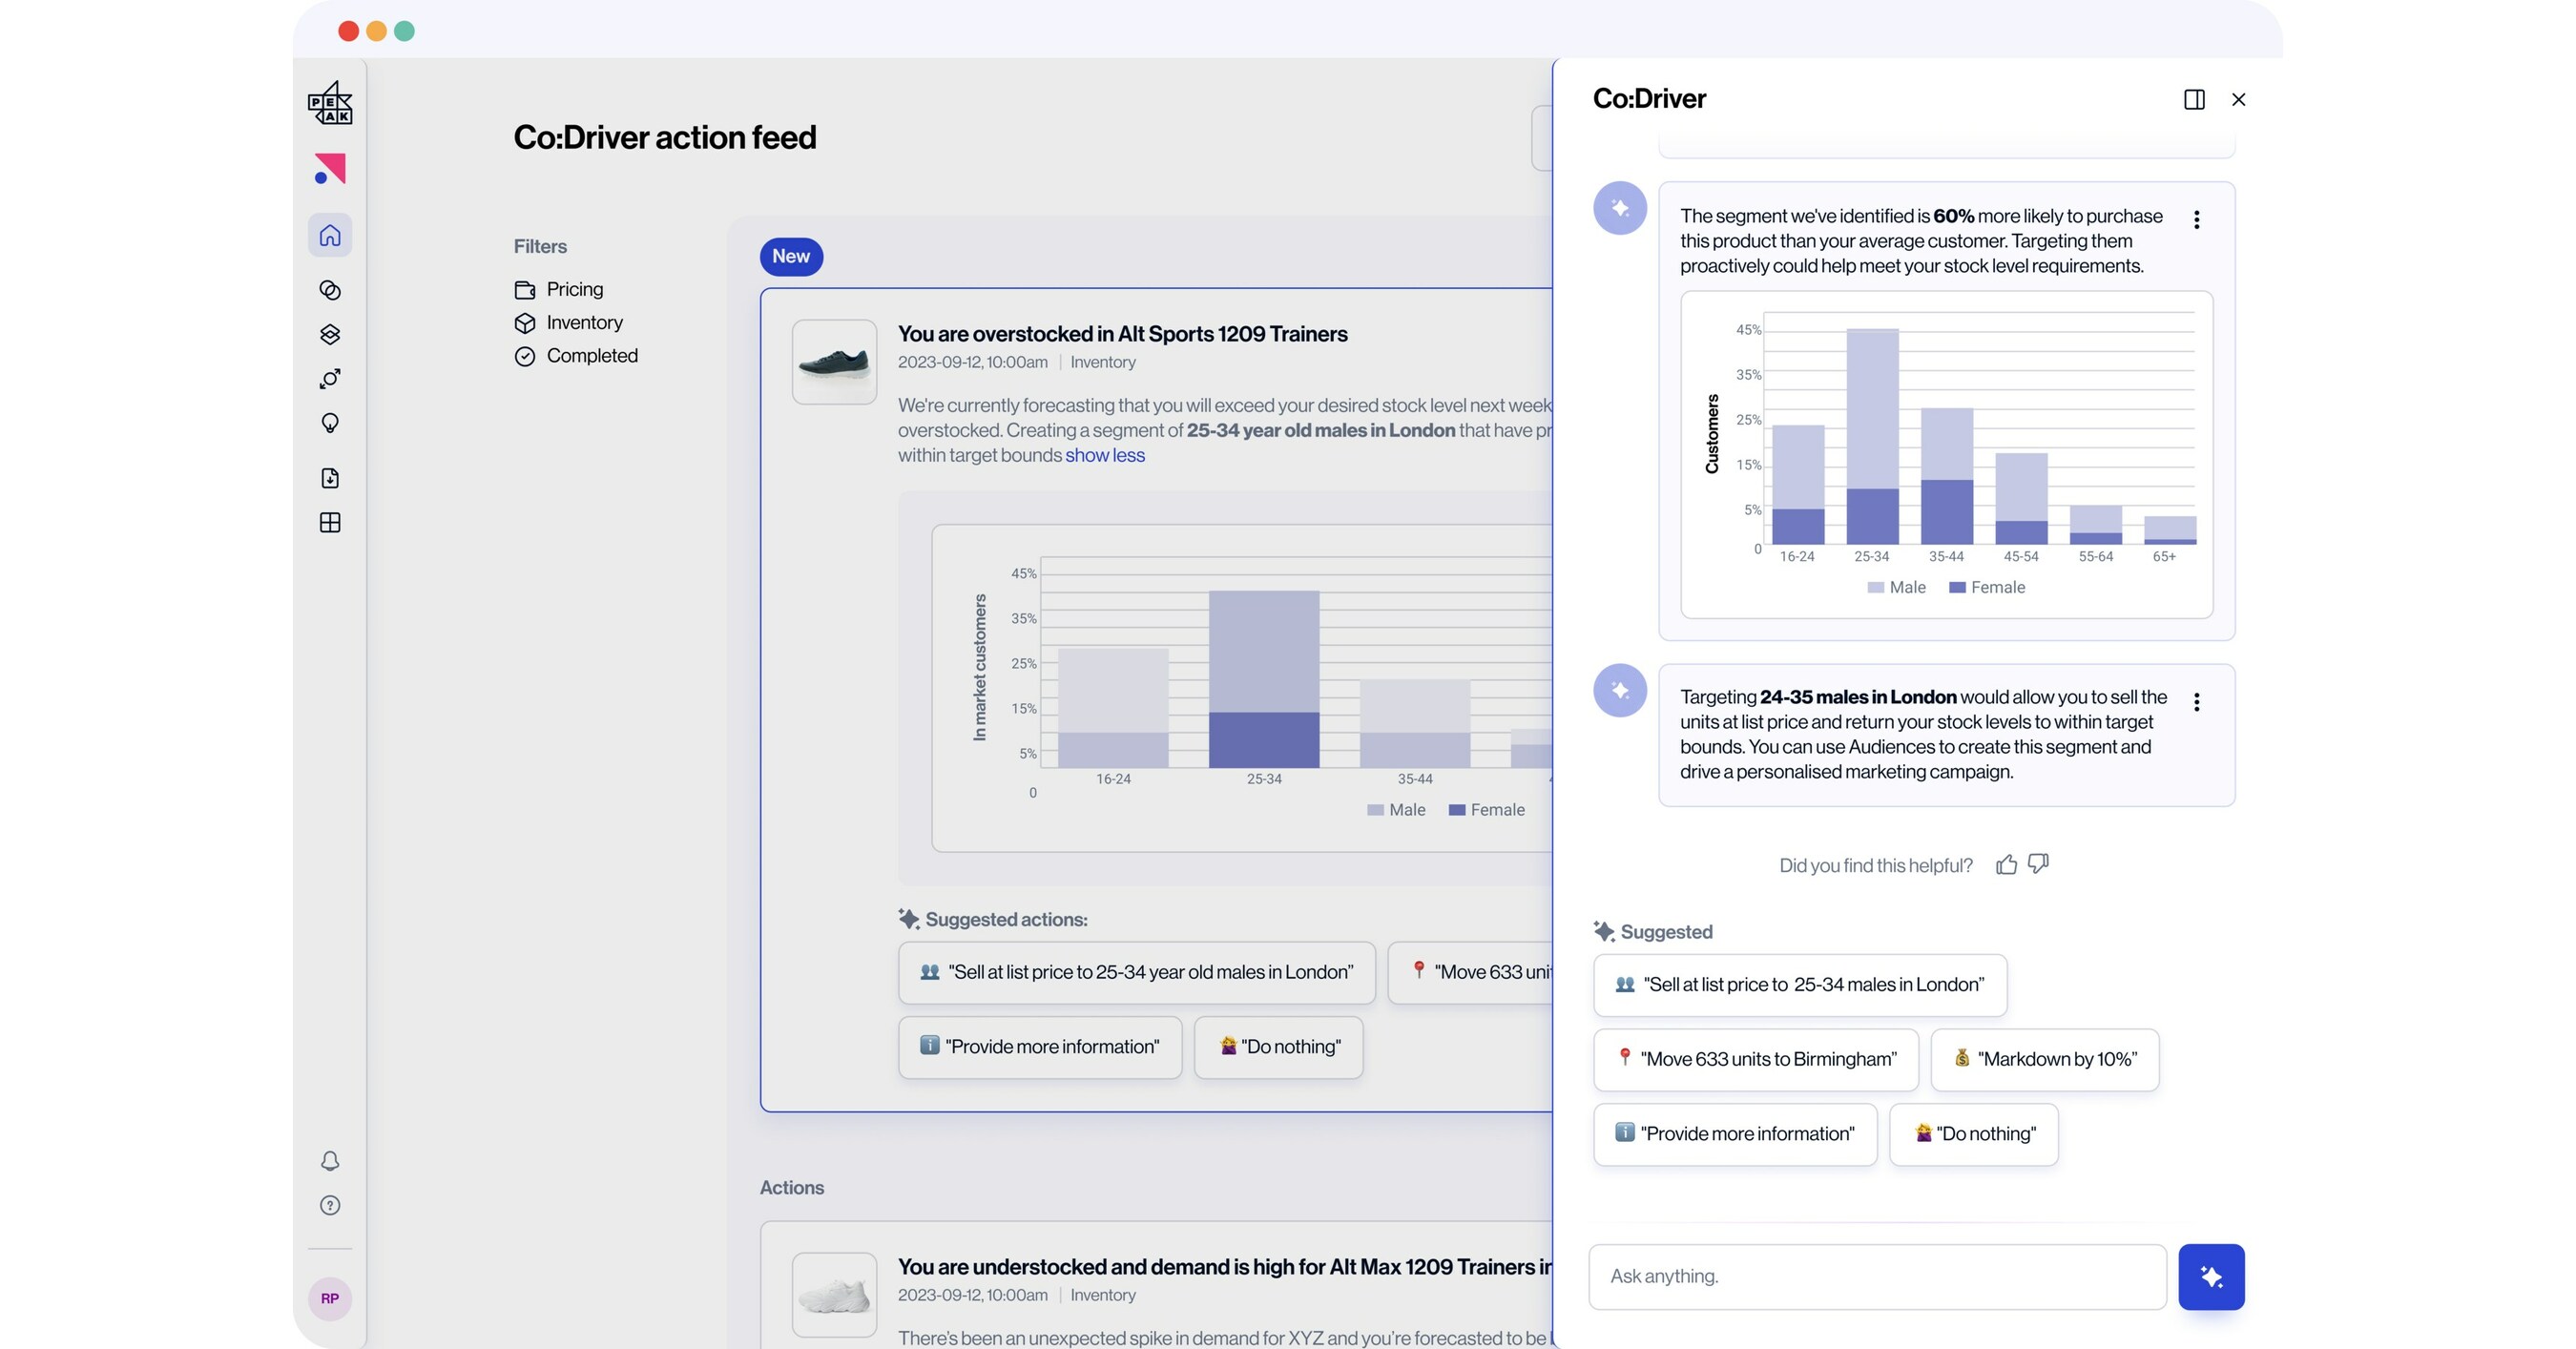Open the layers/segments icon in sidebar
2576x1349 pixels.
[x=330, y=334]
